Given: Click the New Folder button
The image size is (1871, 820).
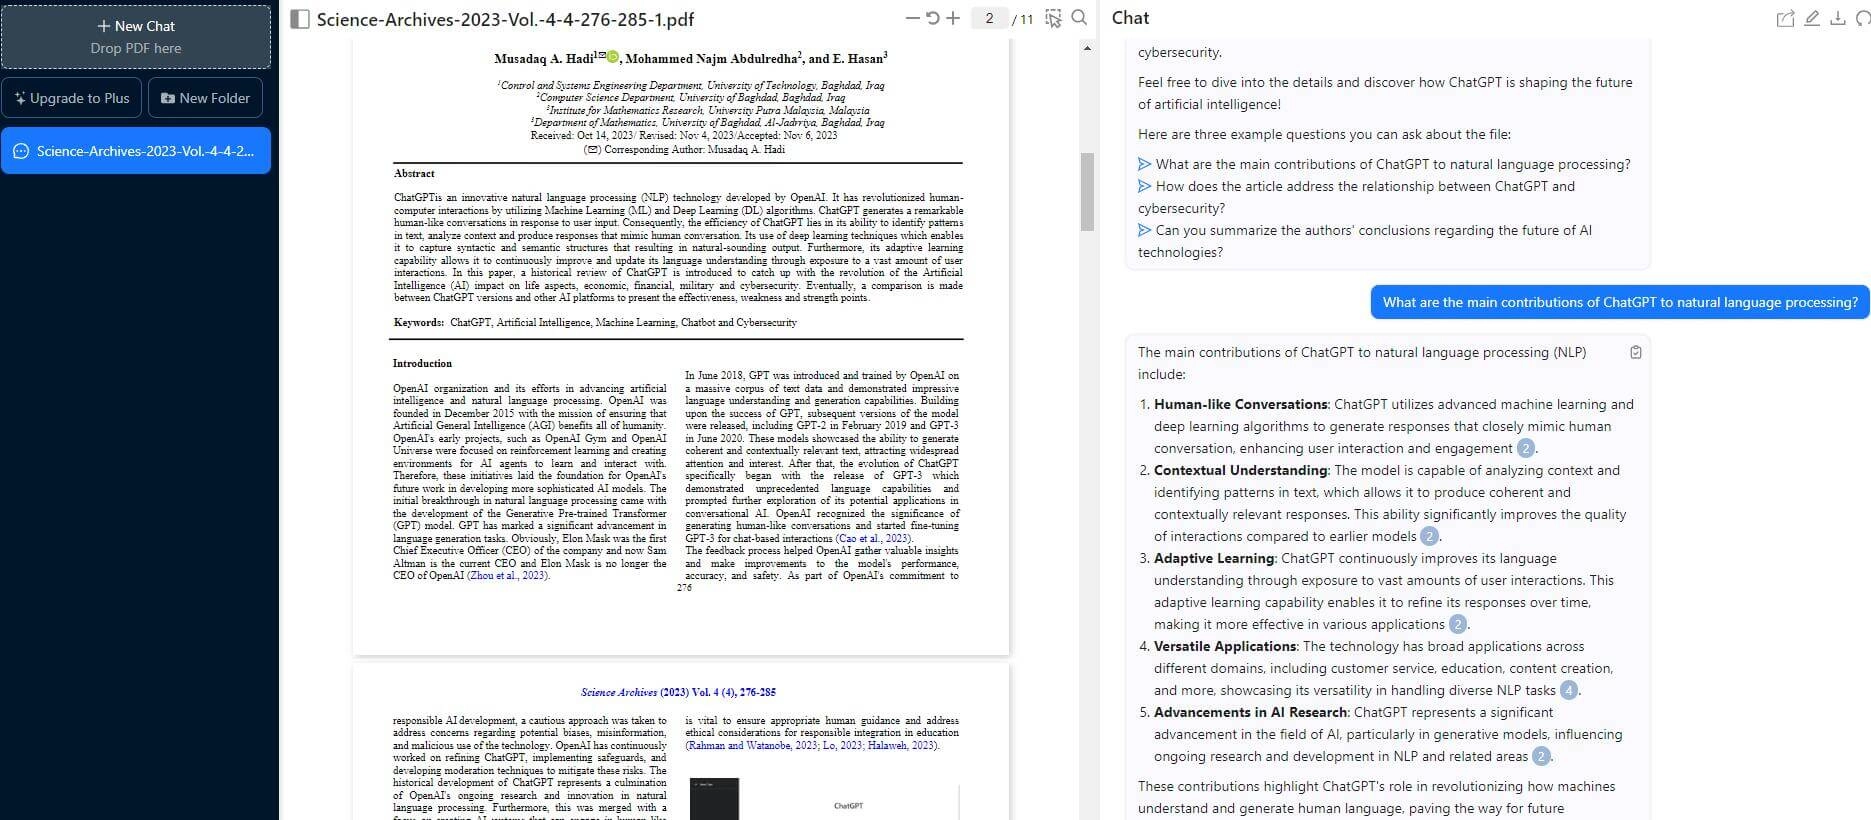Looking at the screenshot, I should click(x=205, y=98).
